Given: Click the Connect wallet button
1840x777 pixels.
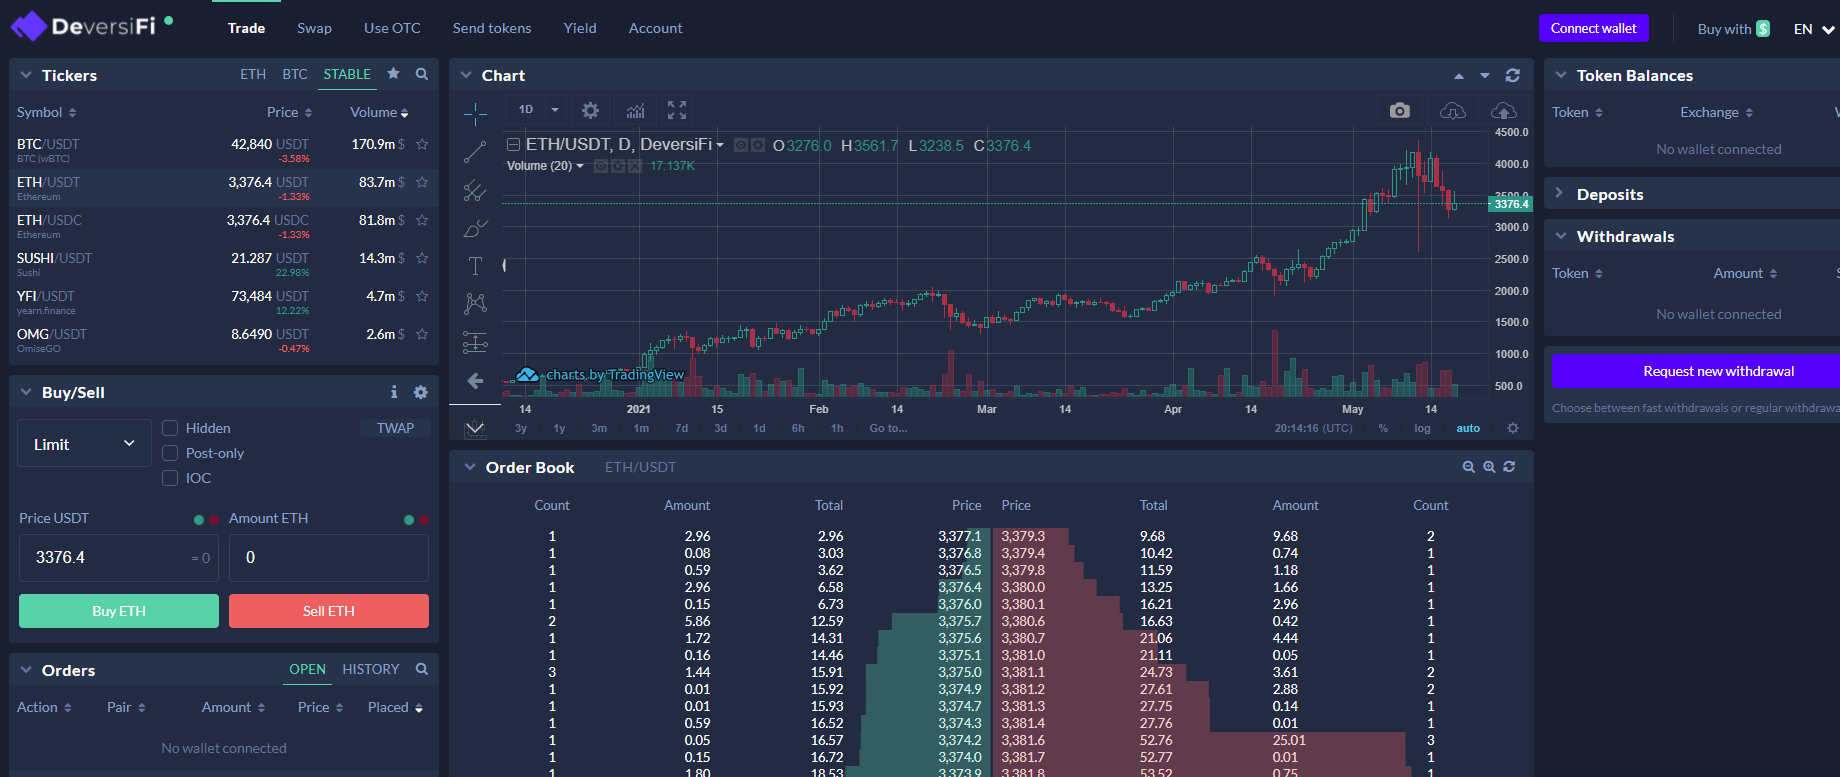Looking at the screenshot, I should pos(1594,28).
